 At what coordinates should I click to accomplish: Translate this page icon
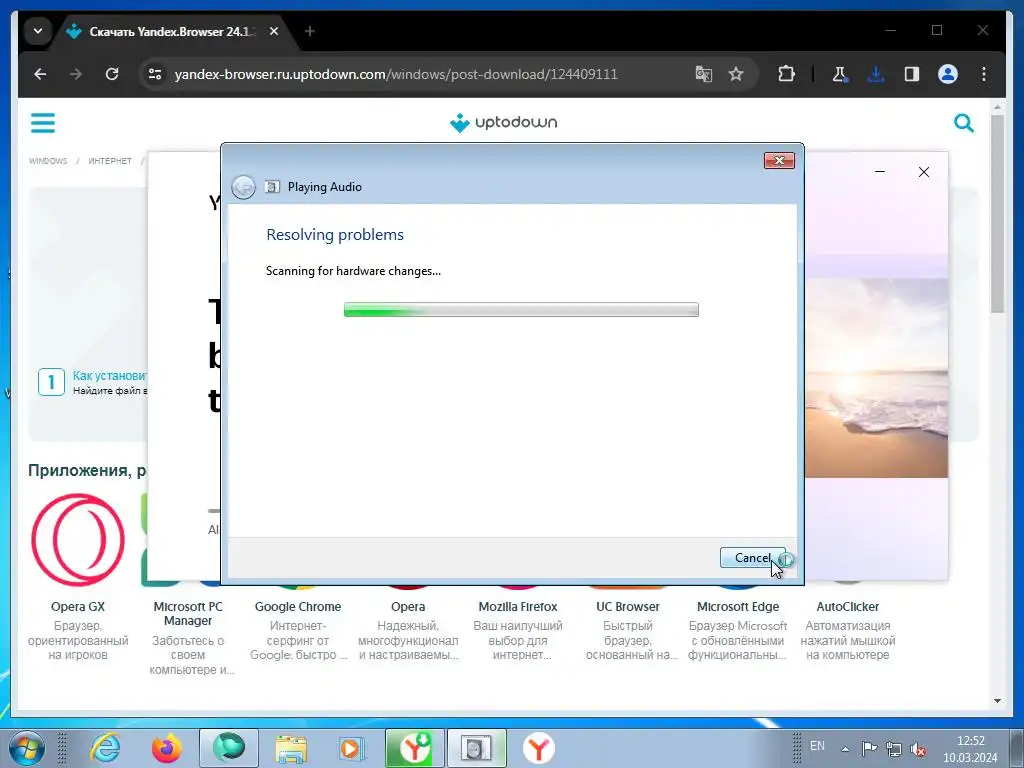pos(703,74)
